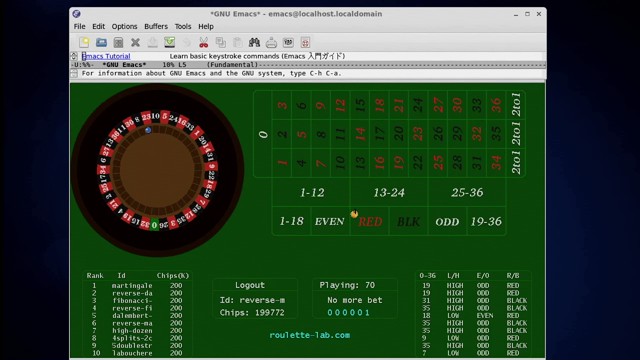
Task: Print buffer with the printer icon
Action: (x=271, y=42)
